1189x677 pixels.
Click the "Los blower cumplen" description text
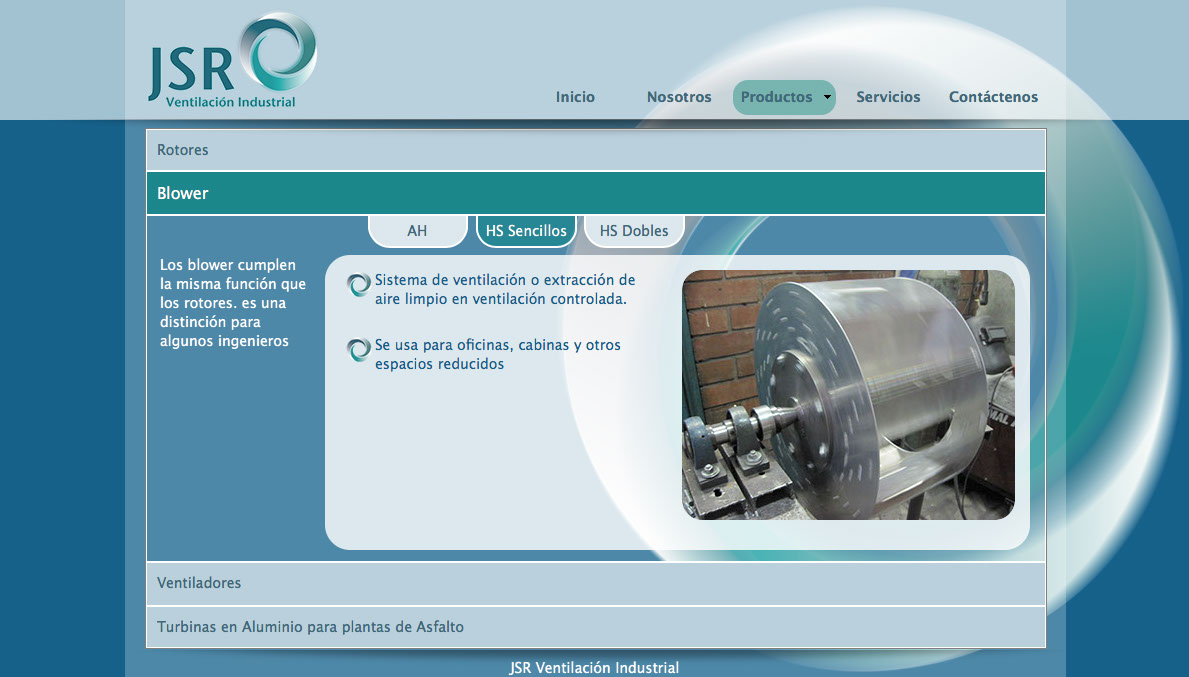click(x=233, y=303)
